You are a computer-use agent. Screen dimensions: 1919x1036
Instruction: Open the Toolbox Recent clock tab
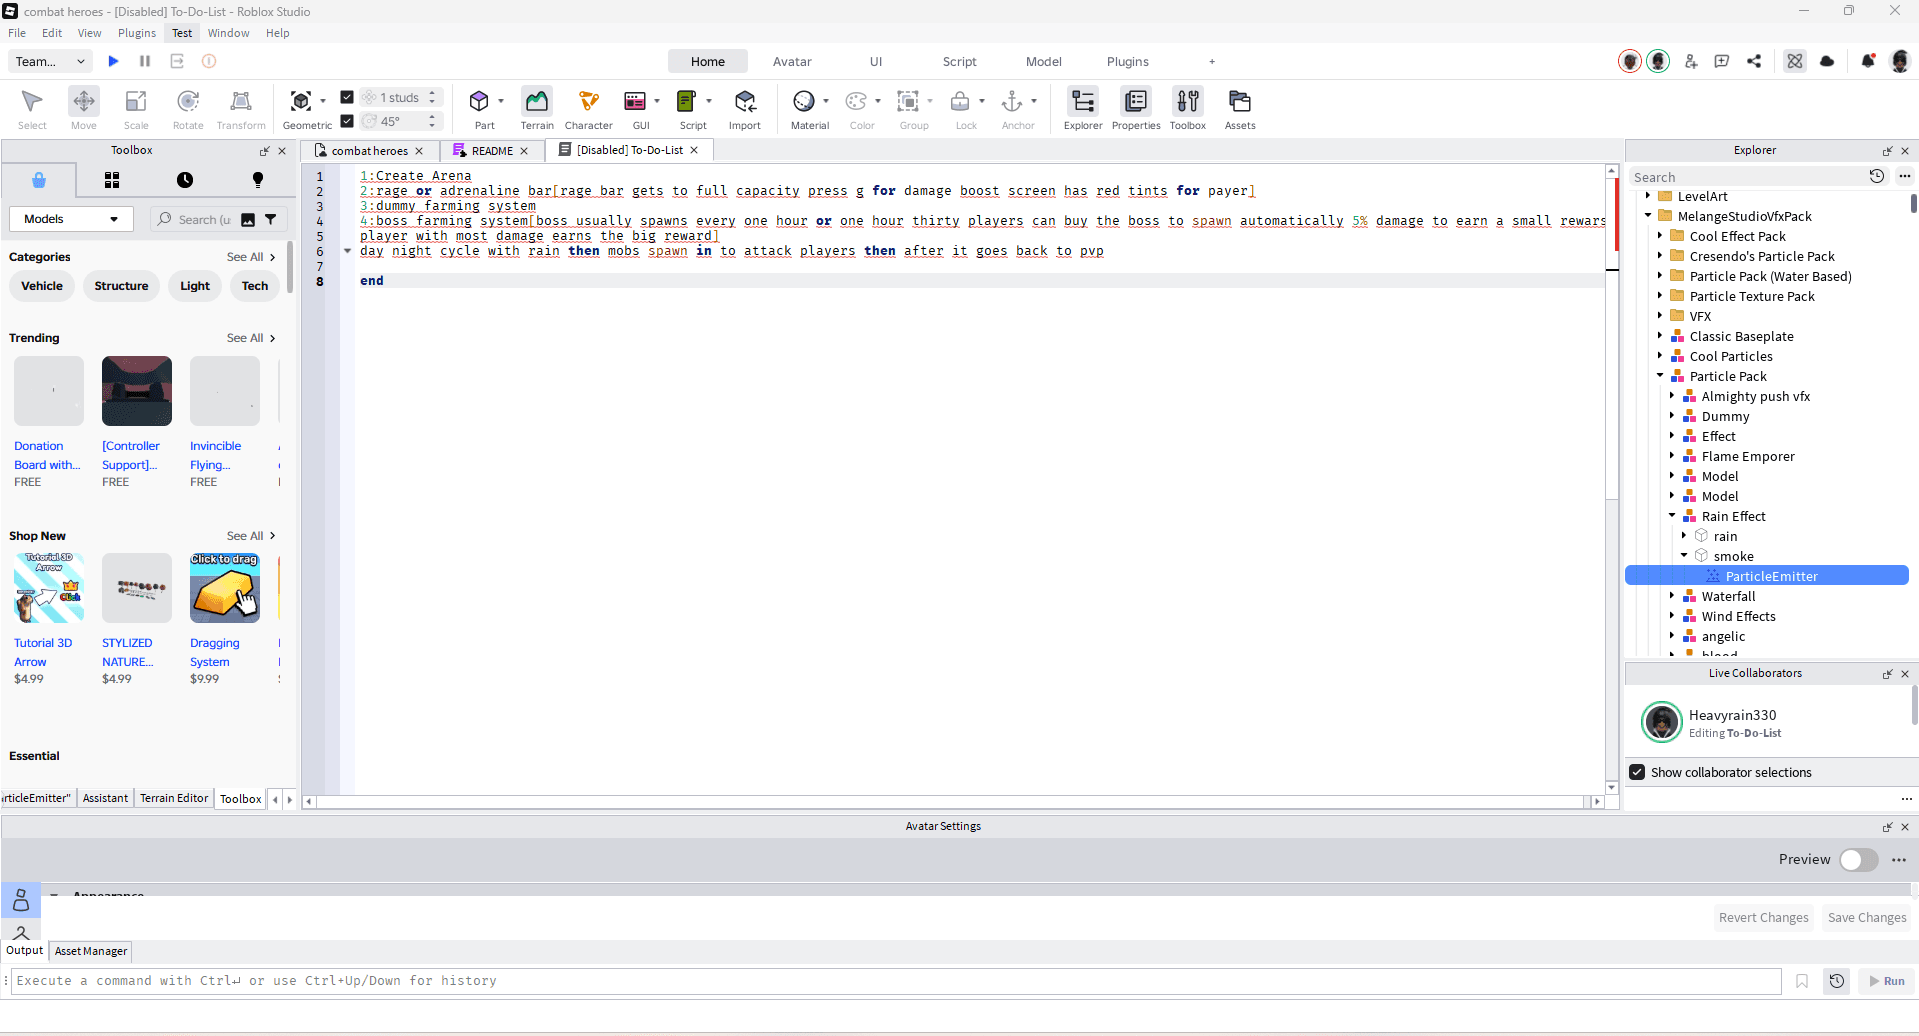(185, 180)
